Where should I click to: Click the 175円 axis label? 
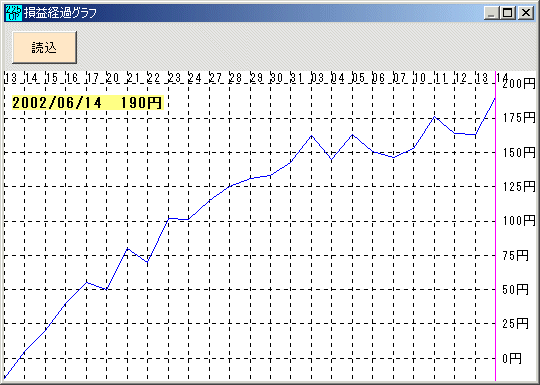pos(519,118)
